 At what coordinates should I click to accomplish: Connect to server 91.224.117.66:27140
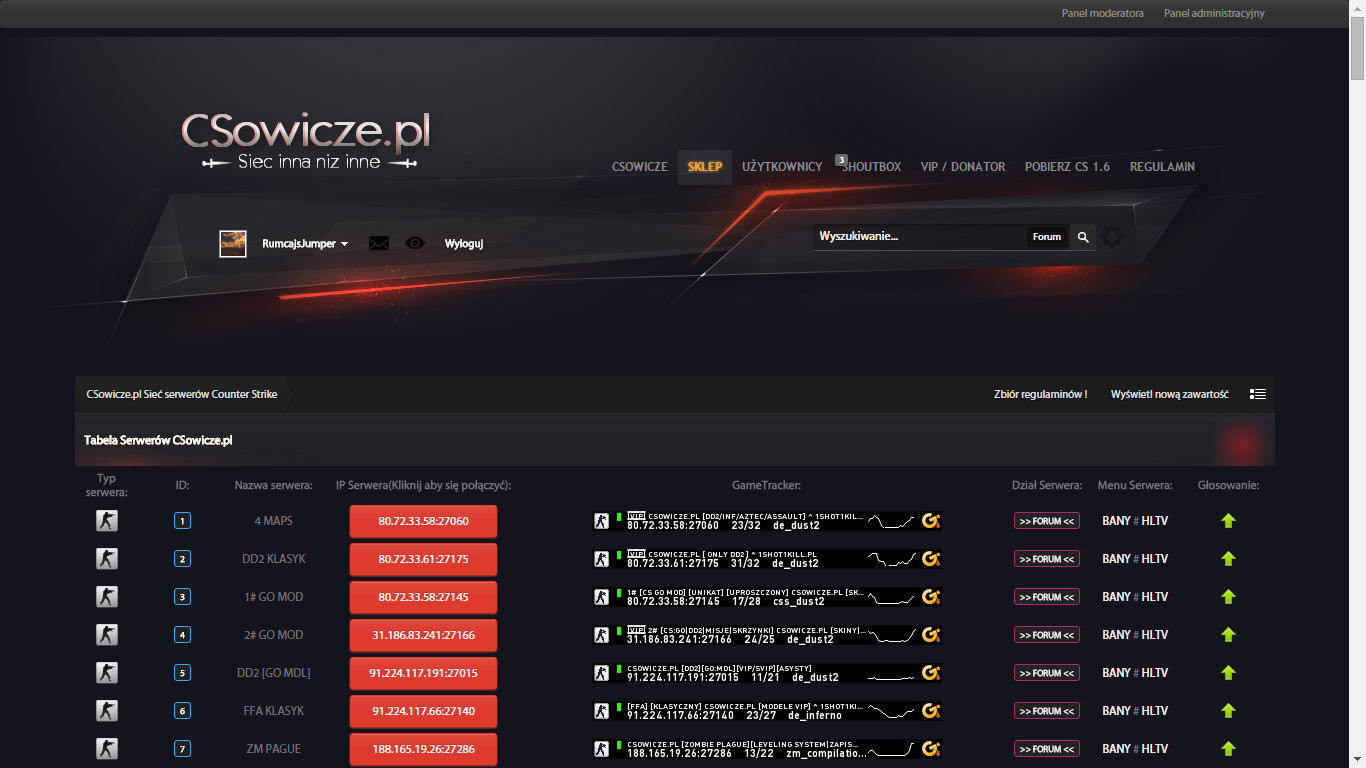point(423,711)
